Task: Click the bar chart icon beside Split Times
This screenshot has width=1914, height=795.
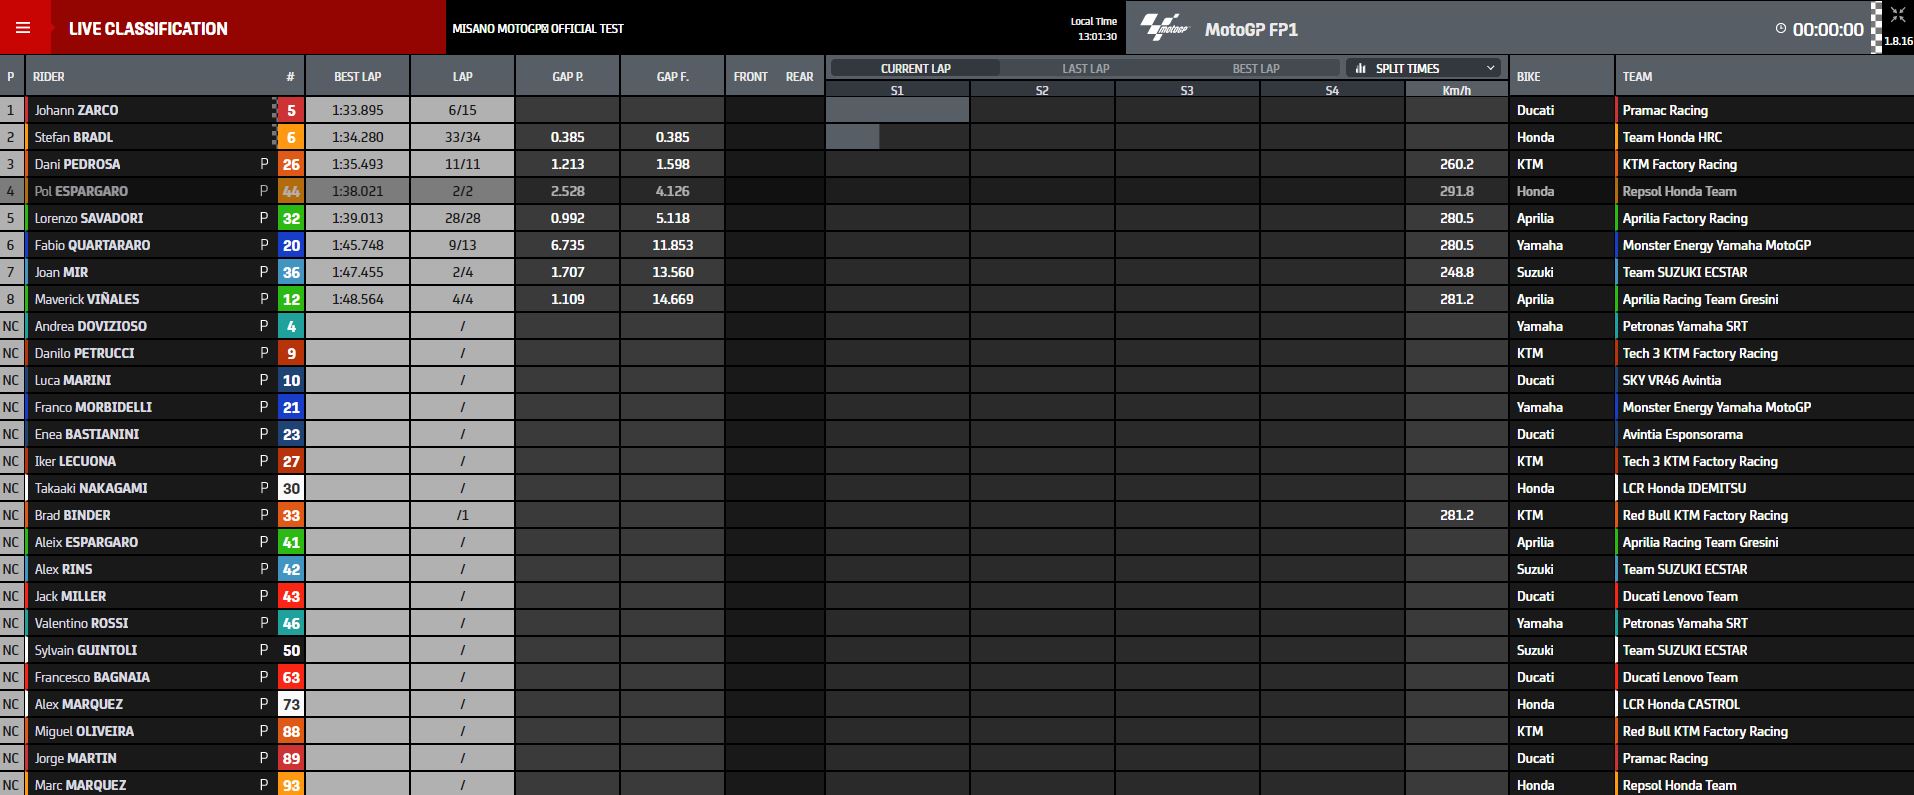Action: [x=1360, y=68]
